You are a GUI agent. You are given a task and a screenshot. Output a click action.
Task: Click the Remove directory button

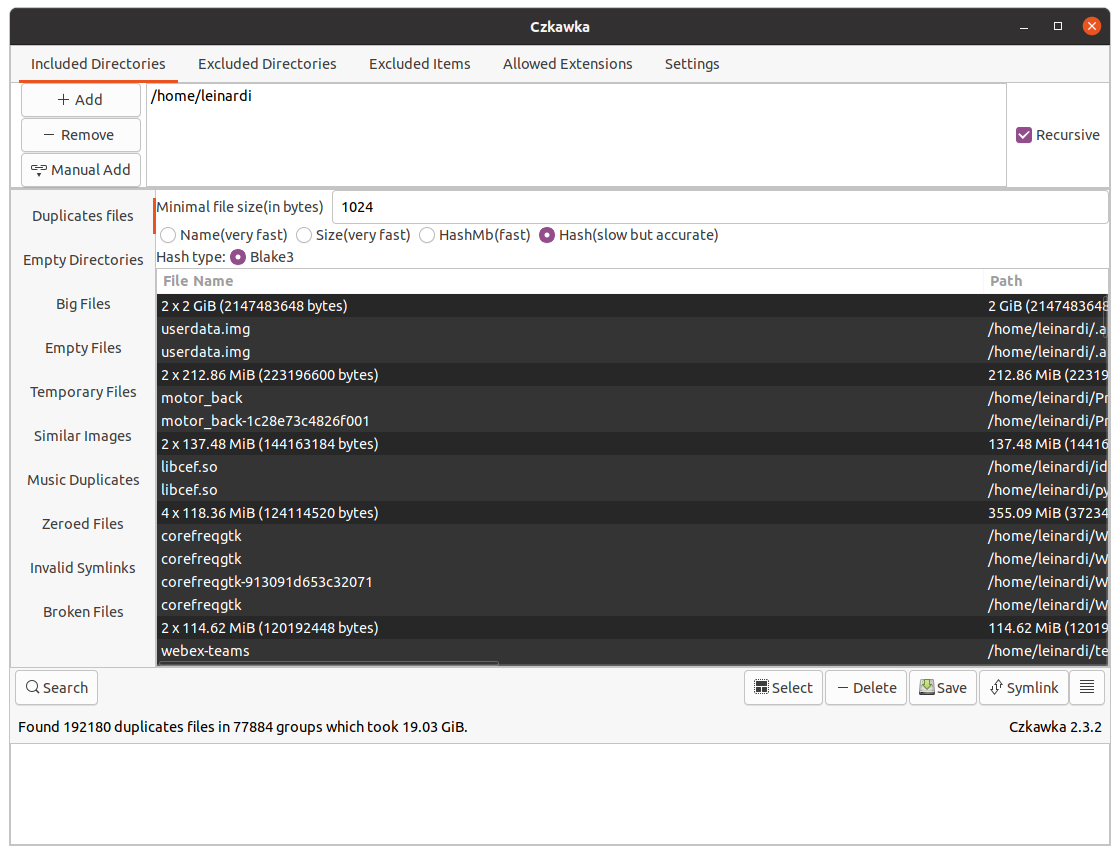click(x=80, y=134)
